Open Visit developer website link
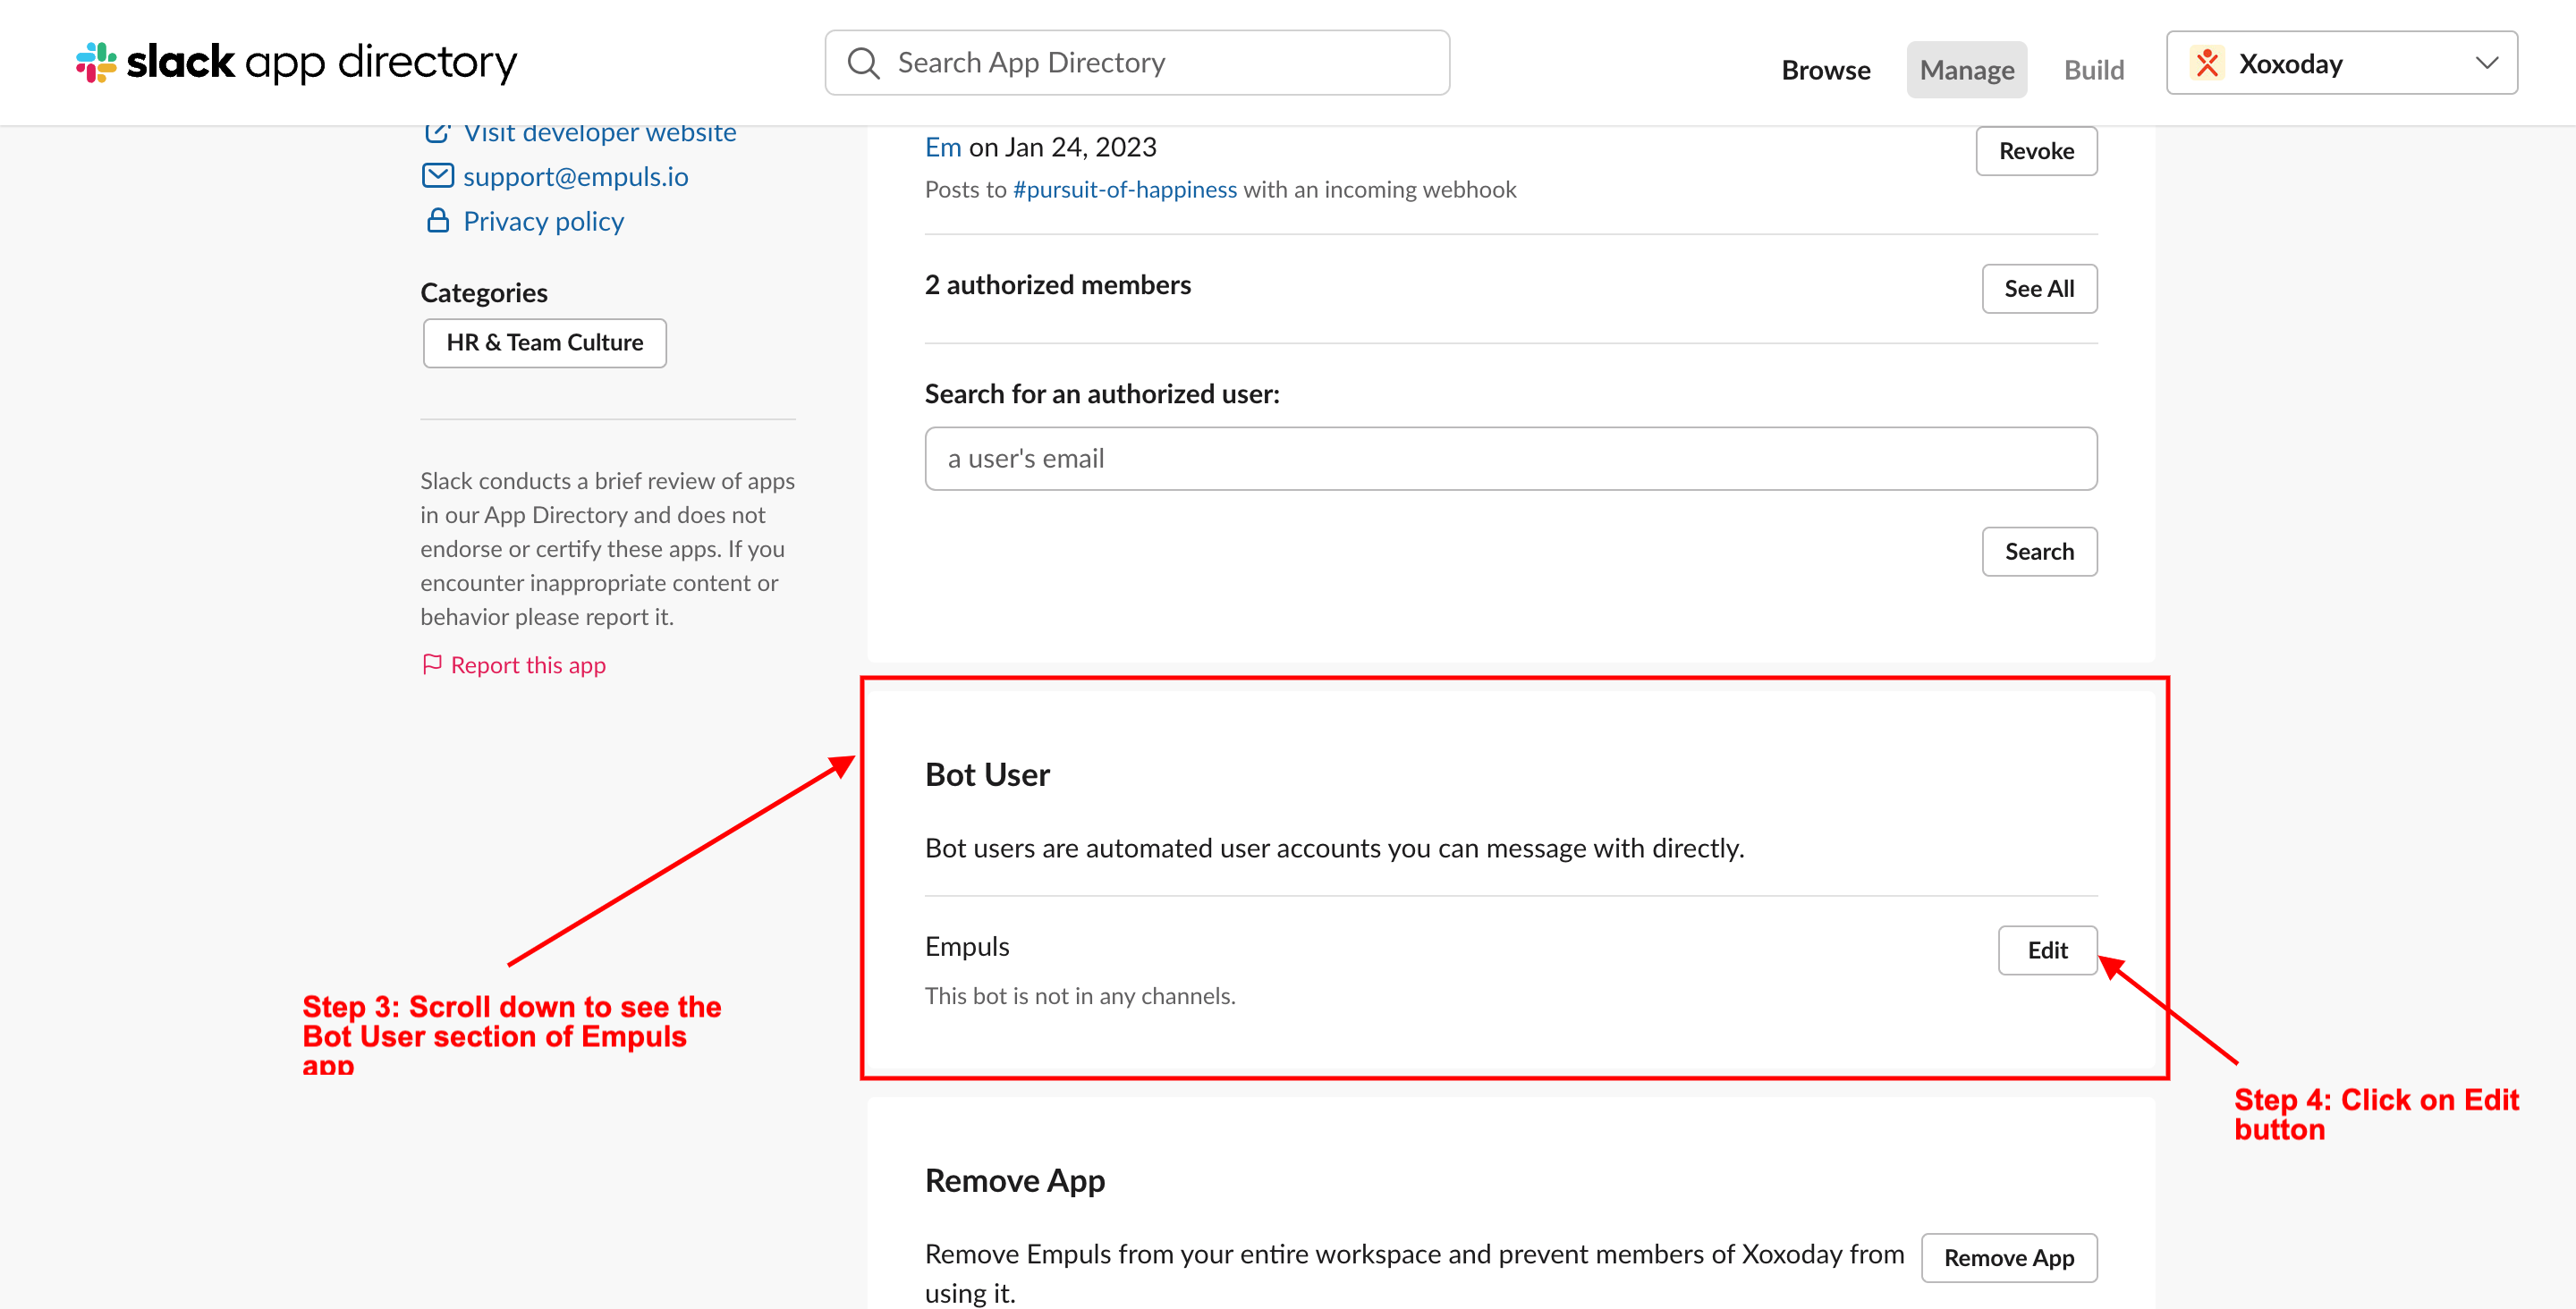Screen dimensions: 2576x1309 [x=599, y=133]
